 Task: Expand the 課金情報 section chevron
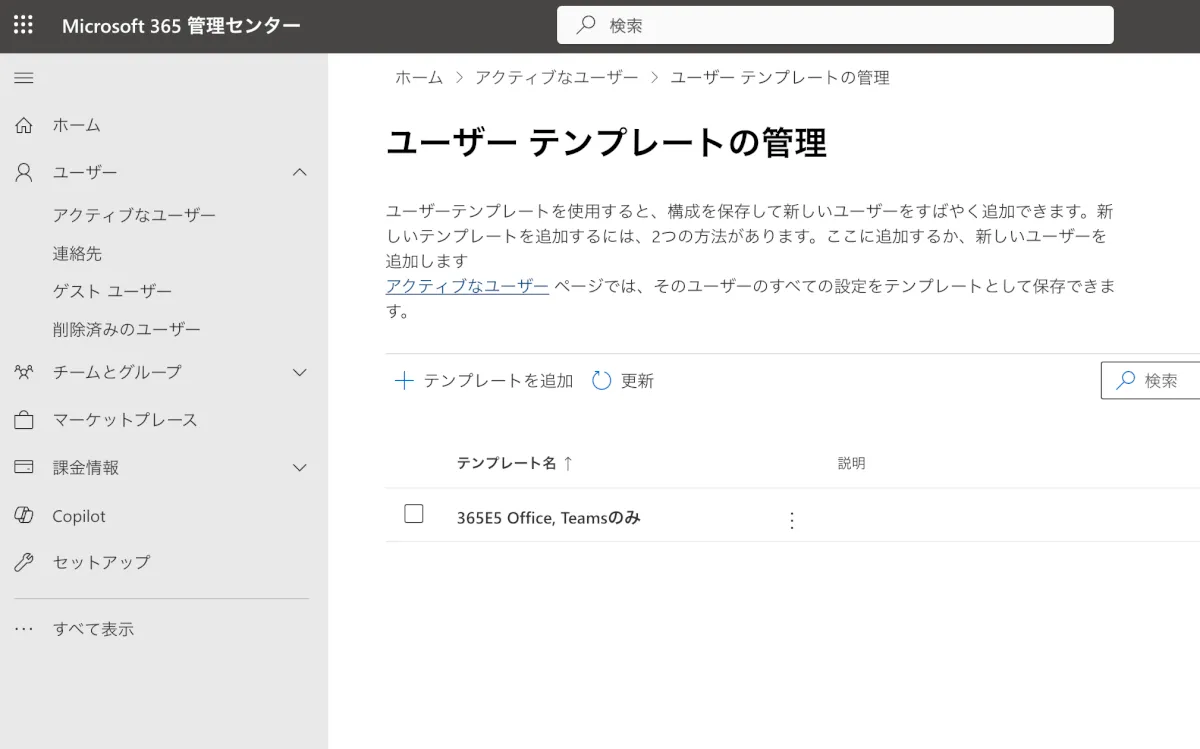pos(299,467)
